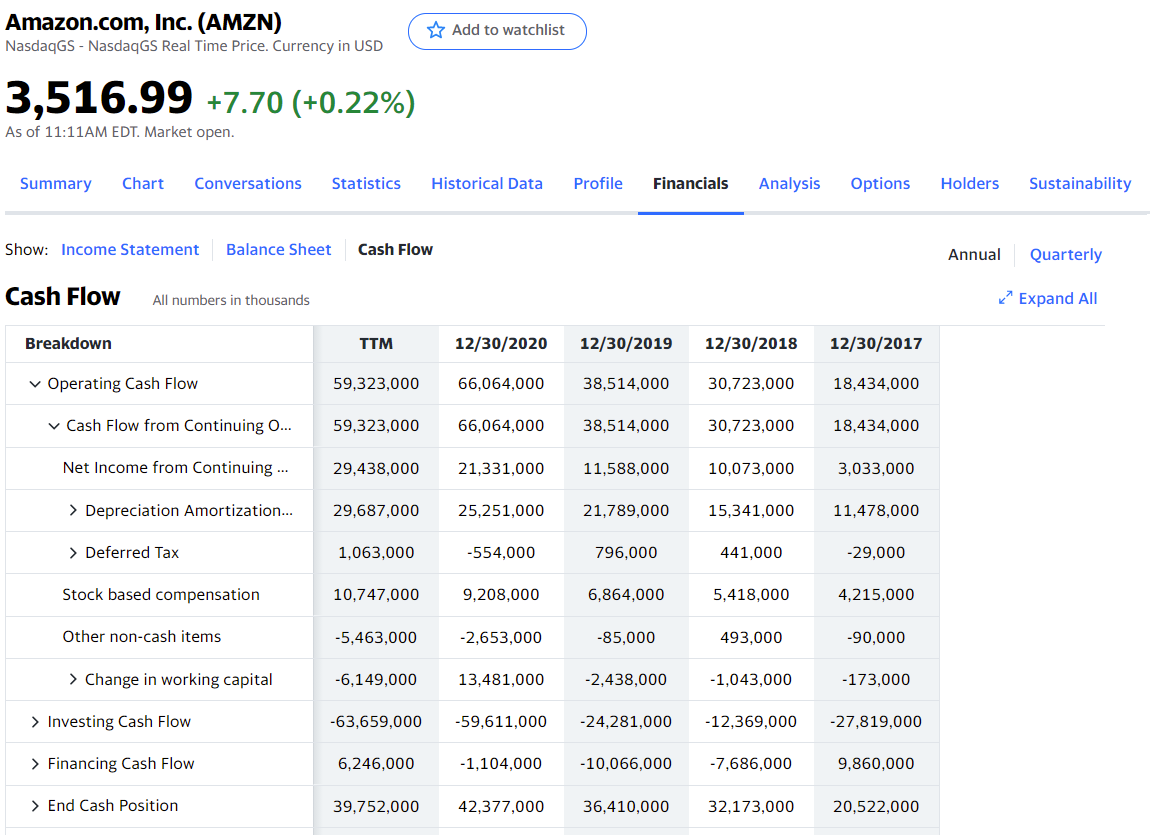Click the star icon in Add to watchlist
Viewport: 1150px width, 835px height.
[x=436, y=30]
